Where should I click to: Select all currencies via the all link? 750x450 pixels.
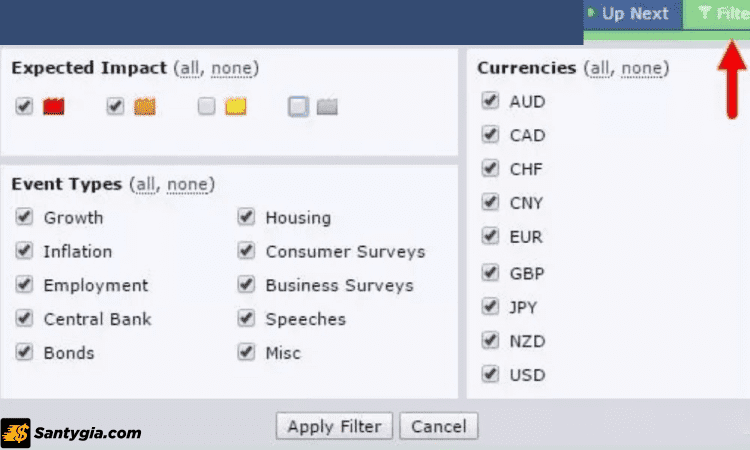coord(598,68)
